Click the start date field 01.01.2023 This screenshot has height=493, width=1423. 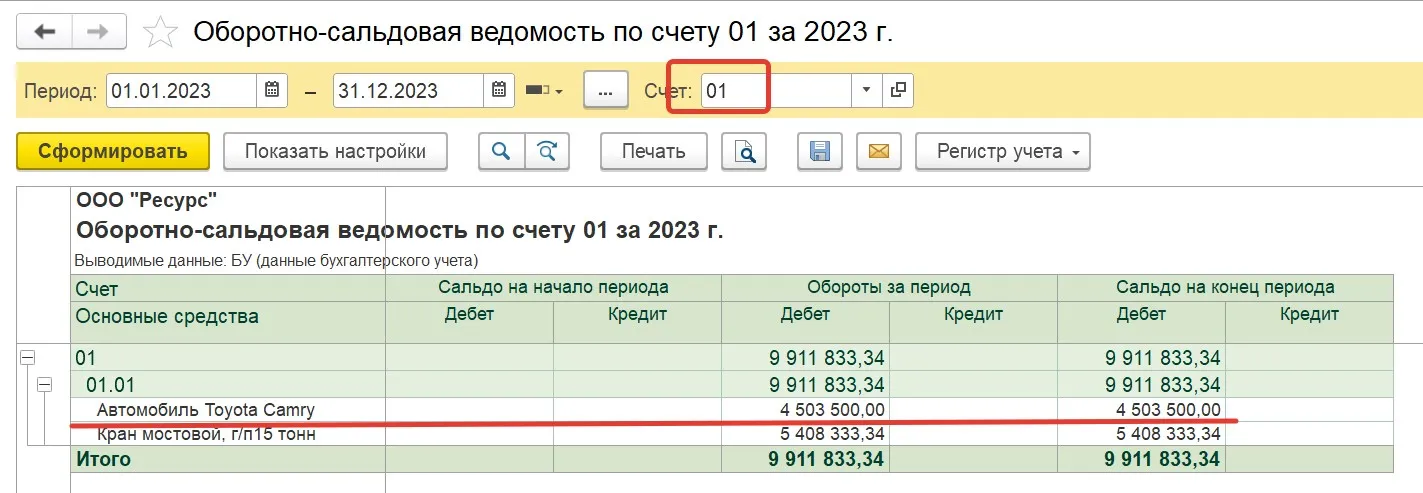click(x=180, y=90)
